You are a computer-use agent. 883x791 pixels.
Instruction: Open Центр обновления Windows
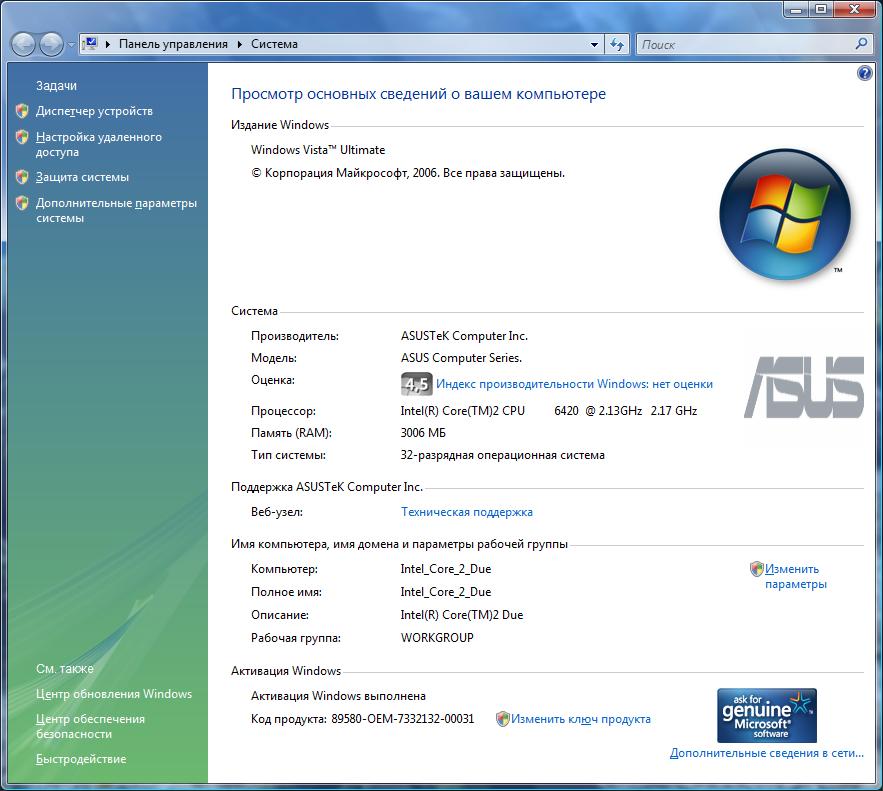114,694
